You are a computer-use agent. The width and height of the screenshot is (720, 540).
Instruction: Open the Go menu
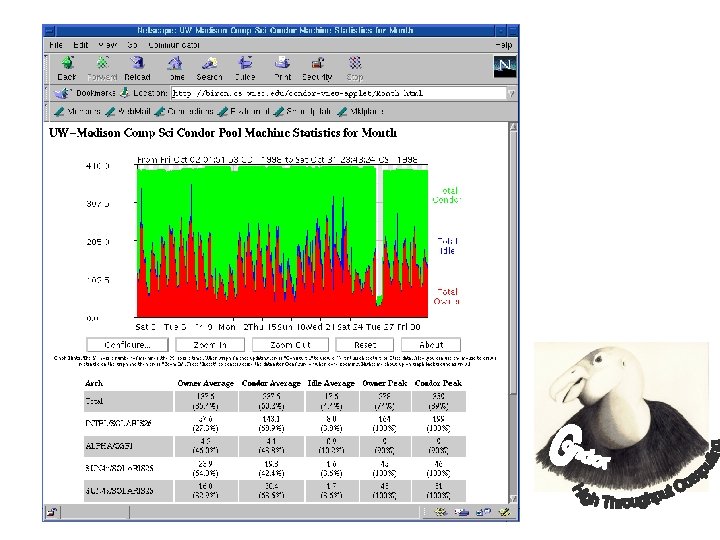(132, 45)
